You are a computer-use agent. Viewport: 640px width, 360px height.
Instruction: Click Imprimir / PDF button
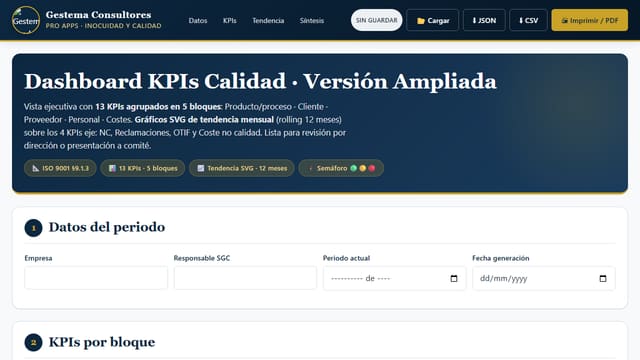[590, 20]
